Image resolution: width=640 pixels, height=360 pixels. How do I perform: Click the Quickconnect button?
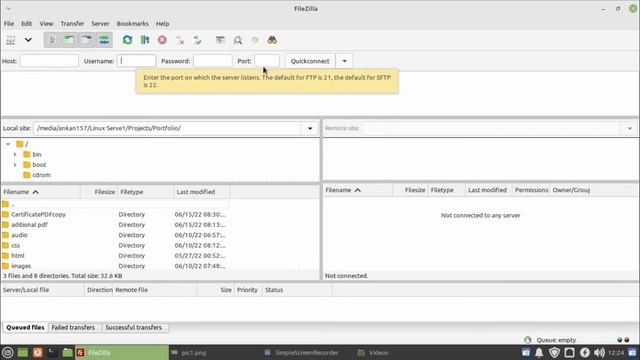[x=310, y=61]
